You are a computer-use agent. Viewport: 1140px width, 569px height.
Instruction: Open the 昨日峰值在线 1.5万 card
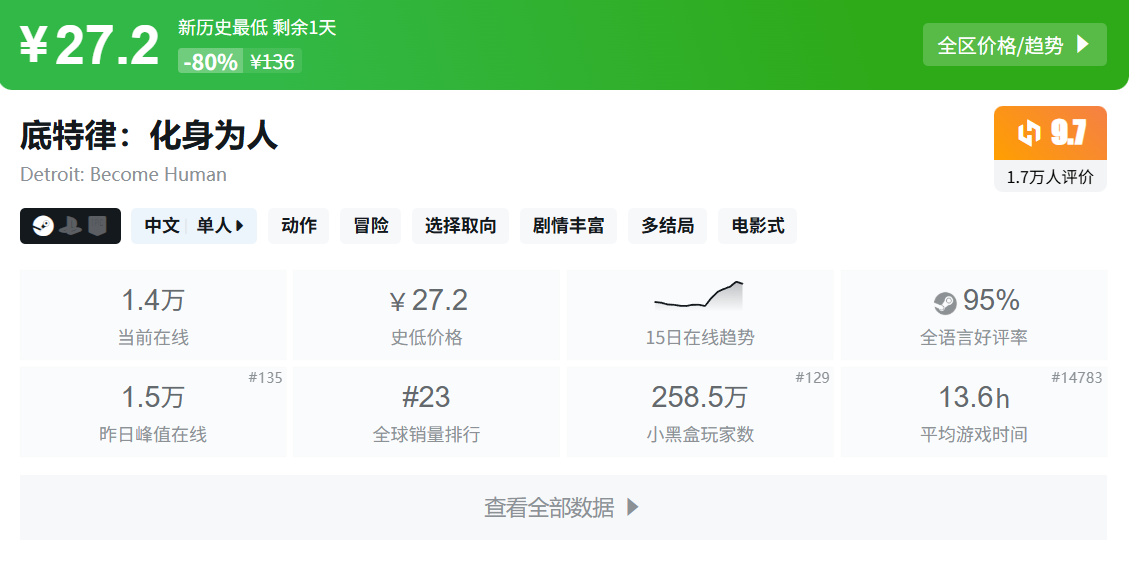153,411
